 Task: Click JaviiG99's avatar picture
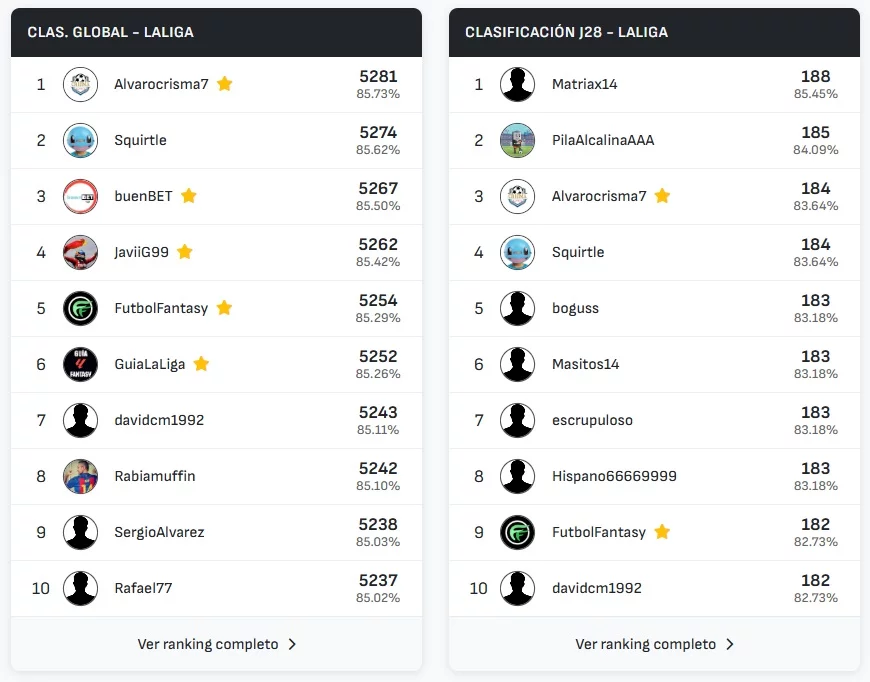click(80, 252)
